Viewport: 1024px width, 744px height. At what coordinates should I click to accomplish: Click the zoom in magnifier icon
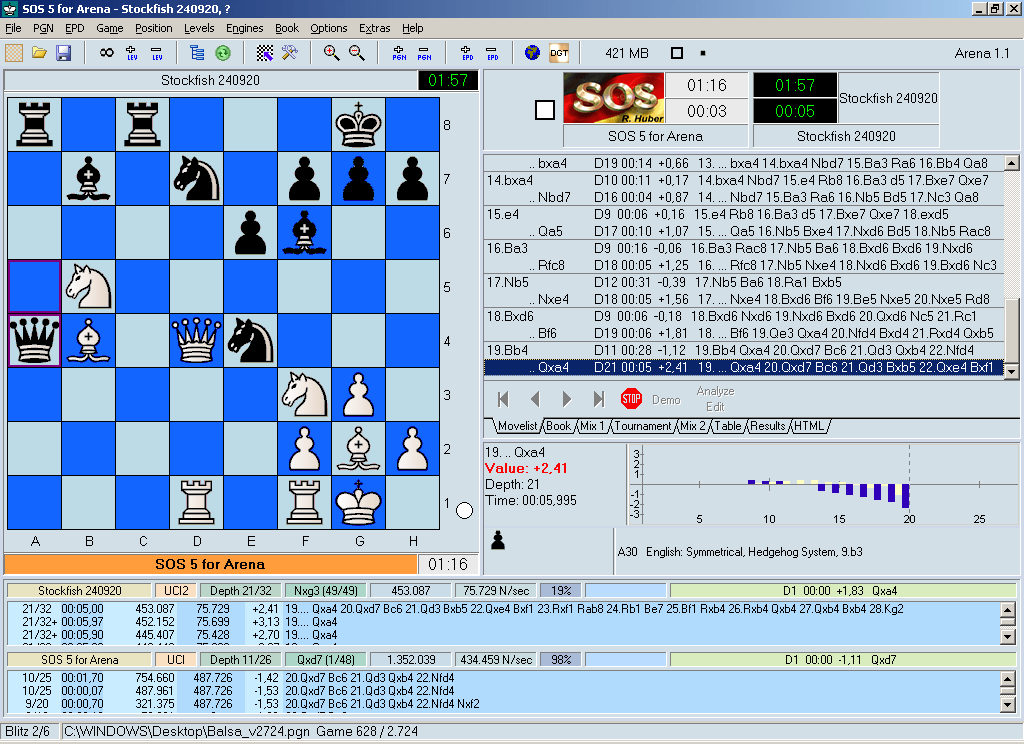coord(332,53)
